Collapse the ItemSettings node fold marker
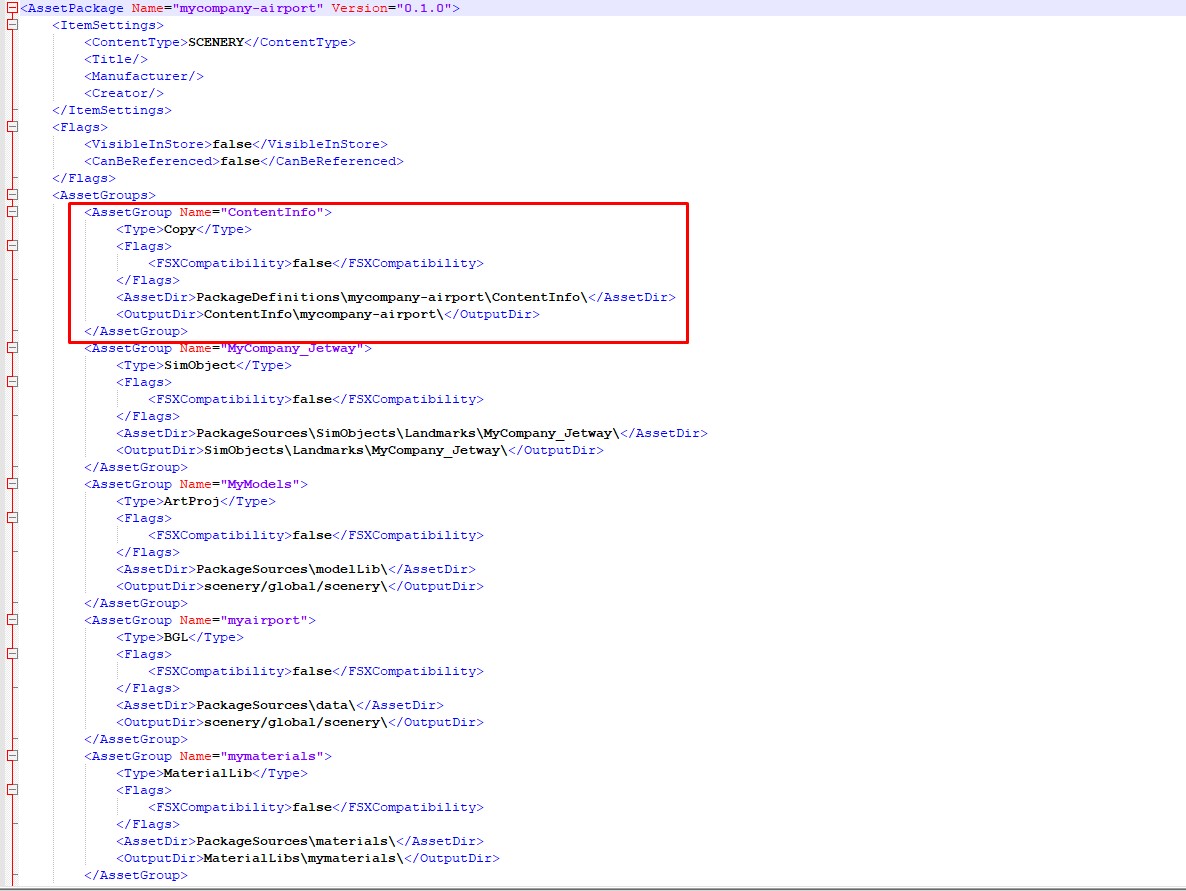Image resolution: width=1186 pixels, height=891 pixels. (12, 25)
